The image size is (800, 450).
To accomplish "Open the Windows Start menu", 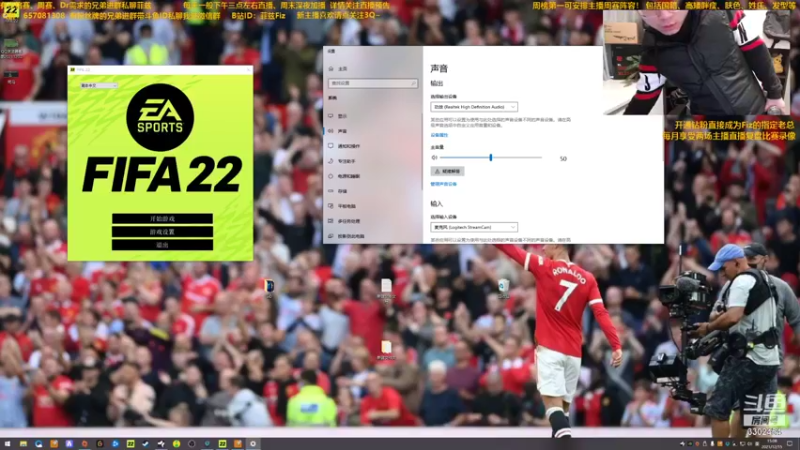I will (x=8, y=444).
